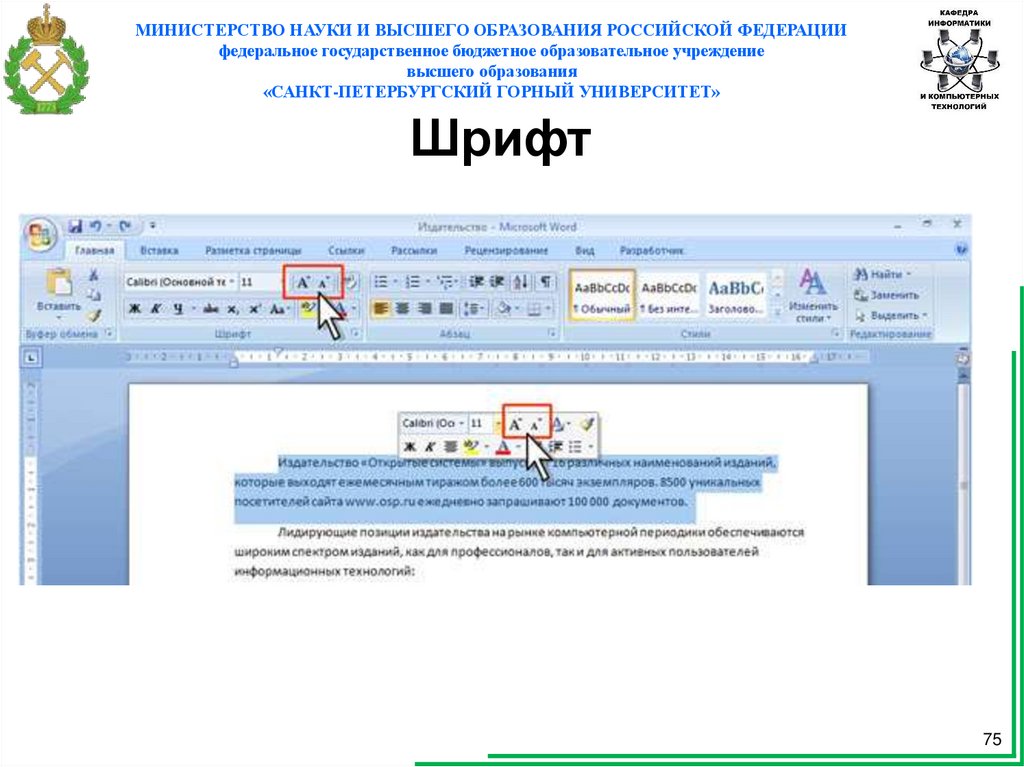This screenshot has width=1024, height=767.
Task: Save document via Quick Access toolbar
Action: click(76, 227)
